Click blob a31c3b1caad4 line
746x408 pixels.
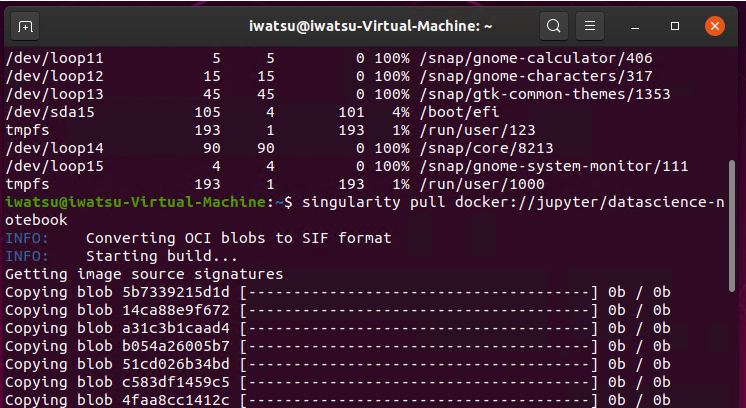pyautogui.click(x=338, y=329)
